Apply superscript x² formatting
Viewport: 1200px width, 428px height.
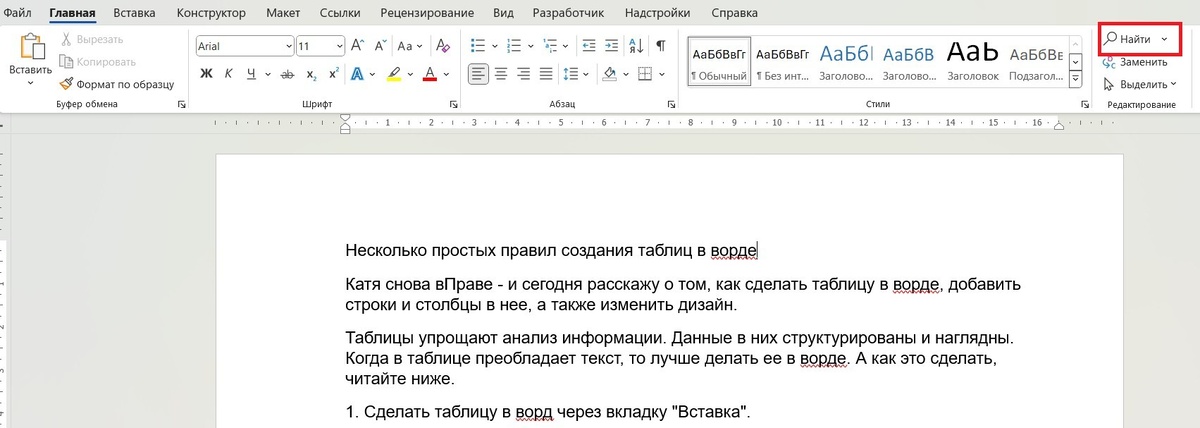tap(333, 74)
